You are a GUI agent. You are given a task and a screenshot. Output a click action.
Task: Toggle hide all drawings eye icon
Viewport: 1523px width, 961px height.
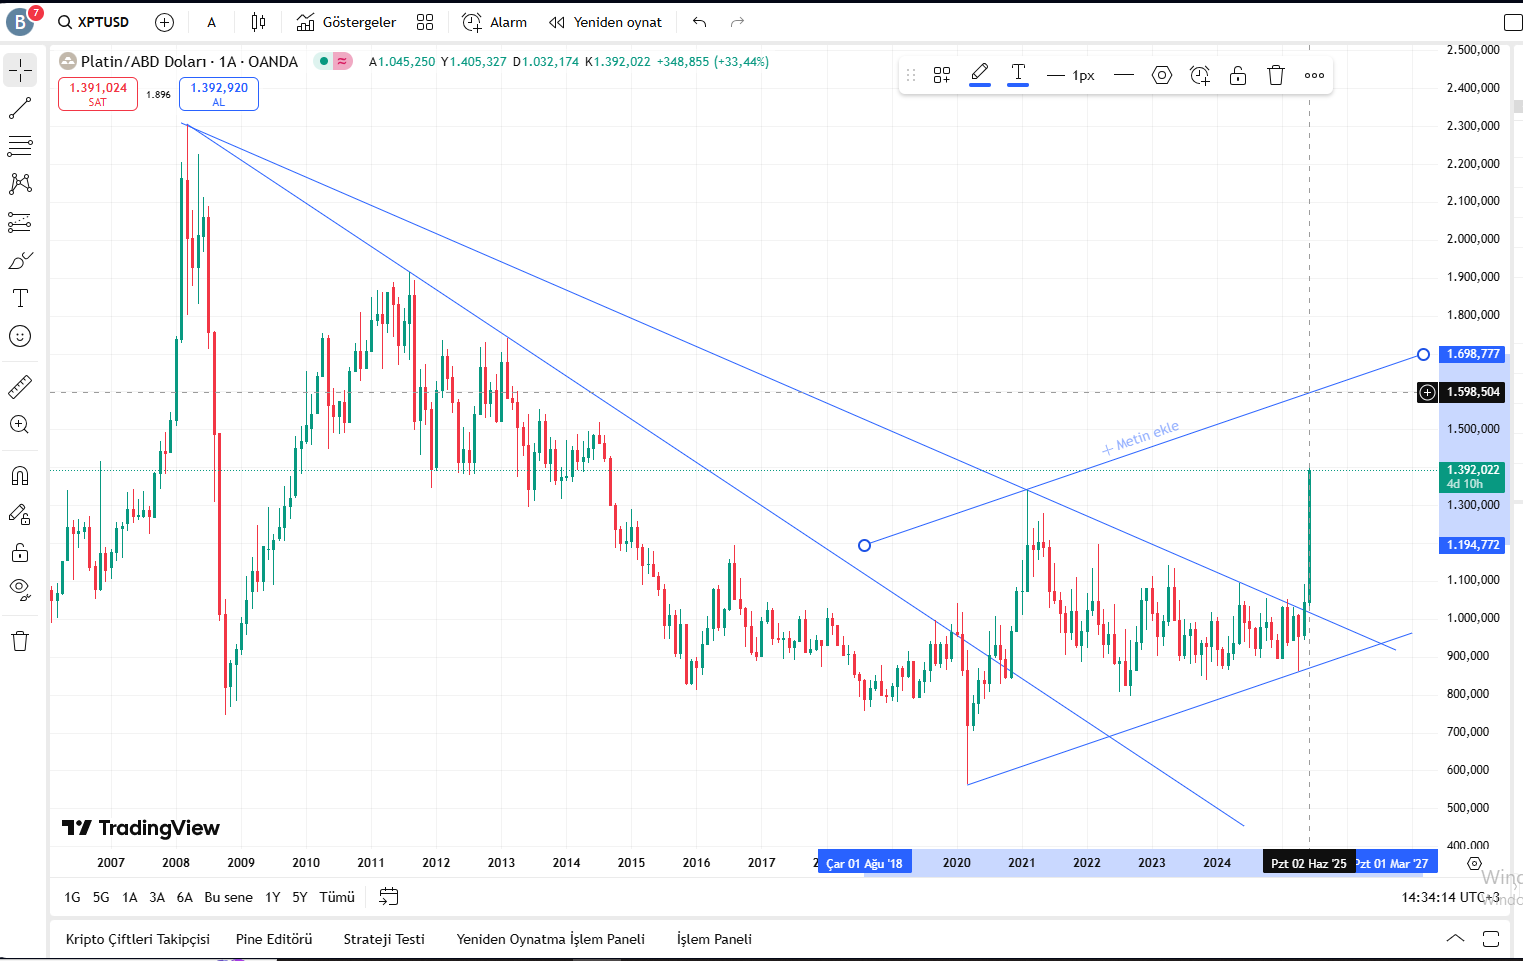20,588
